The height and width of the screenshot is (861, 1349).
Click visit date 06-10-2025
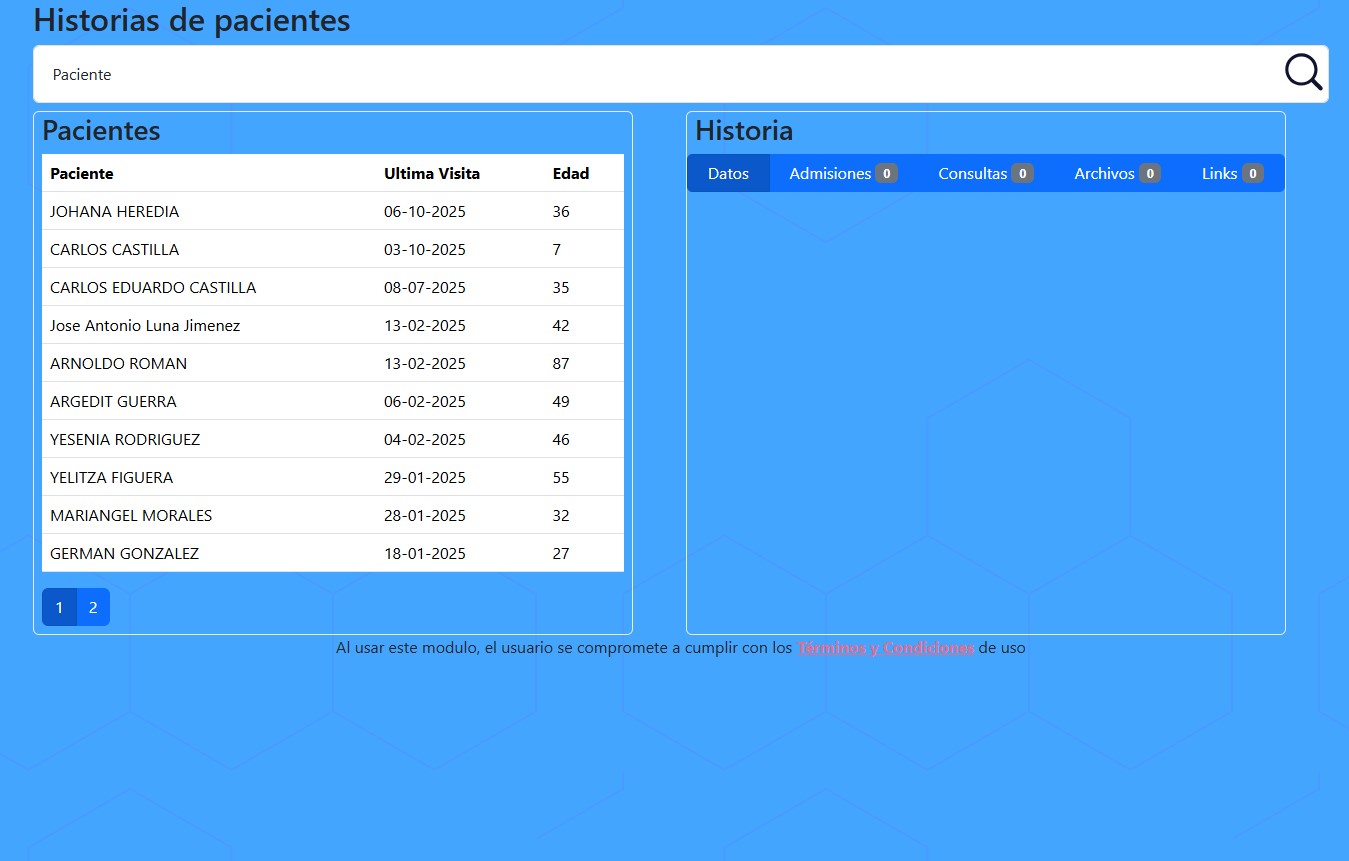click(425, 212)
